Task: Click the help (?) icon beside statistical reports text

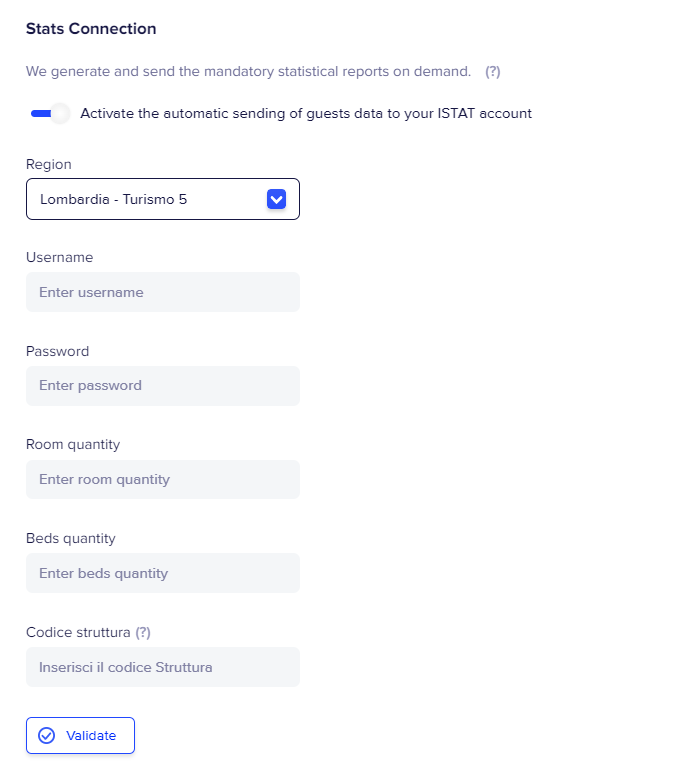Action: pyautogui.click(x=493, y=72)
